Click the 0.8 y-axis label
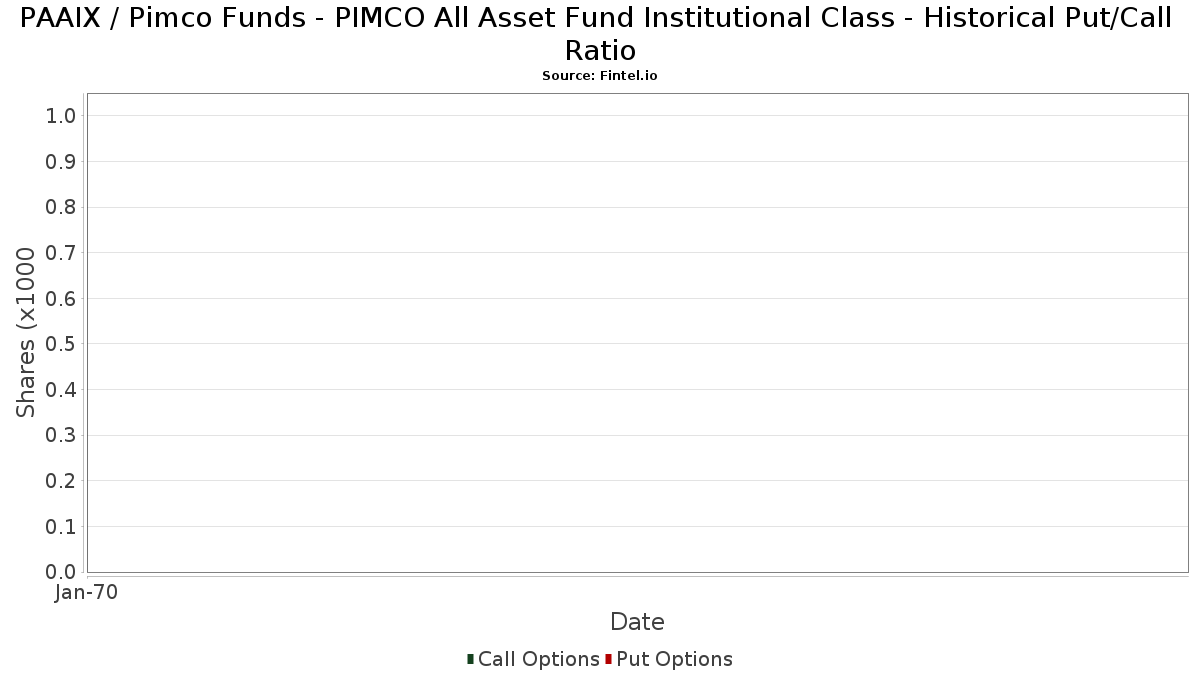Image resolution: width=1200 pixels, height=675 pixels. [x=61, y=207]
